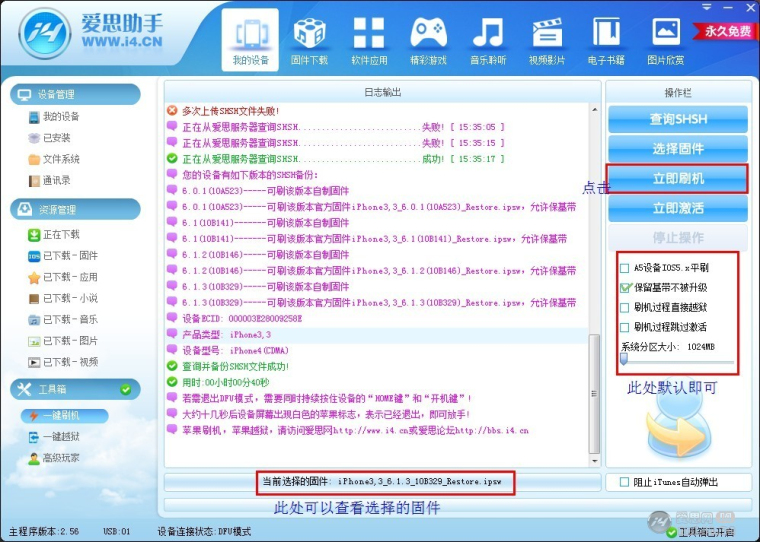Click 工具箱已开启 status indicator
This screenshot has height=542, width=760.
click(701, 532)
